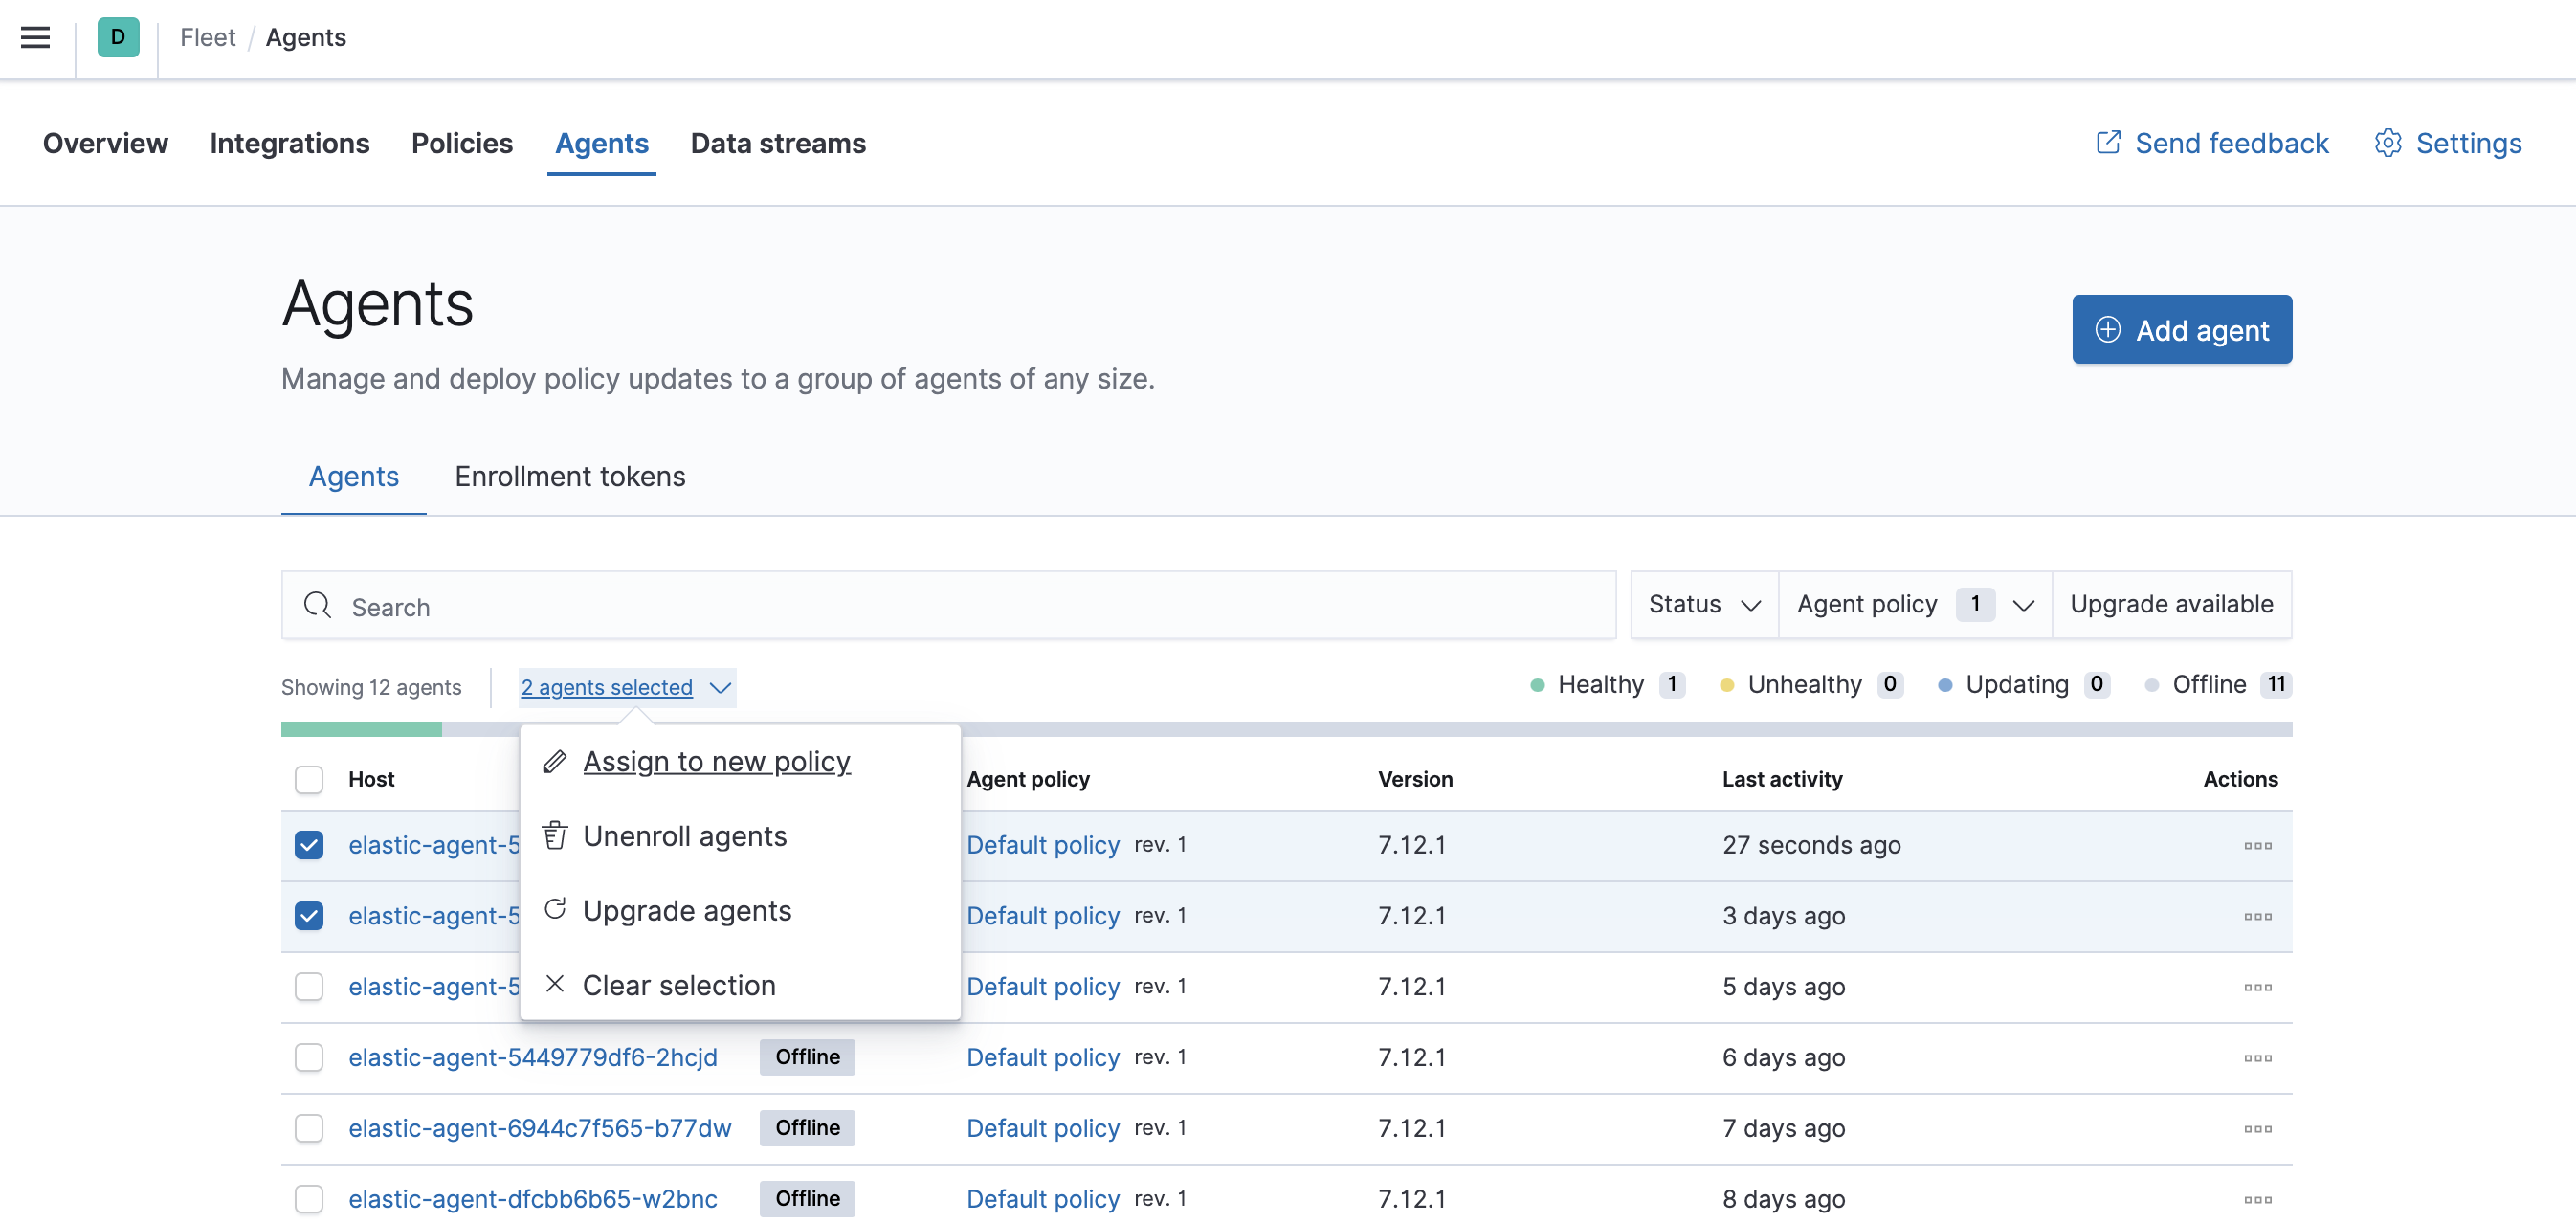Expand the Agent policy filter dropdown

click(x=1912, y=604)
